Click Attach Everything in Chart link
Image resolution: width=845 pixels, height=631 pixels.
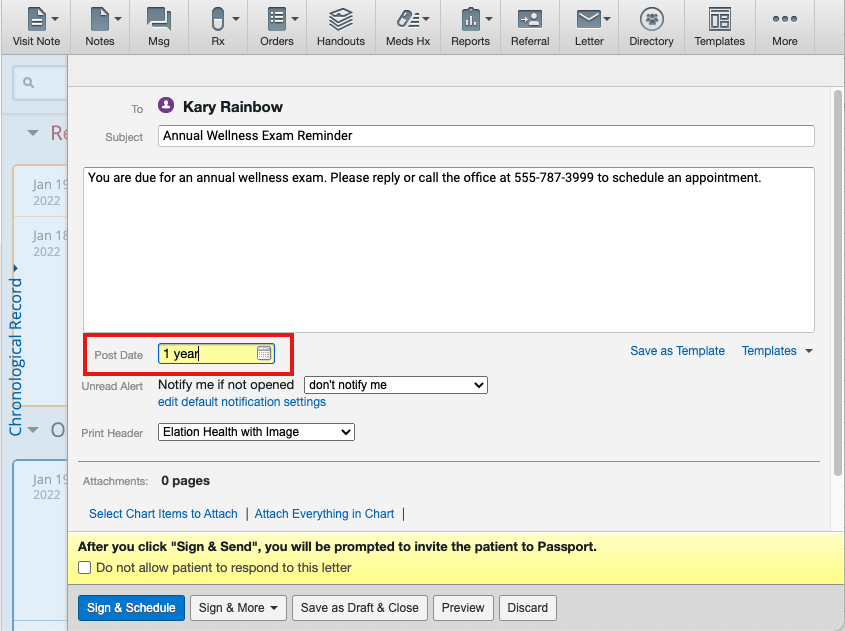coord(324,514)
